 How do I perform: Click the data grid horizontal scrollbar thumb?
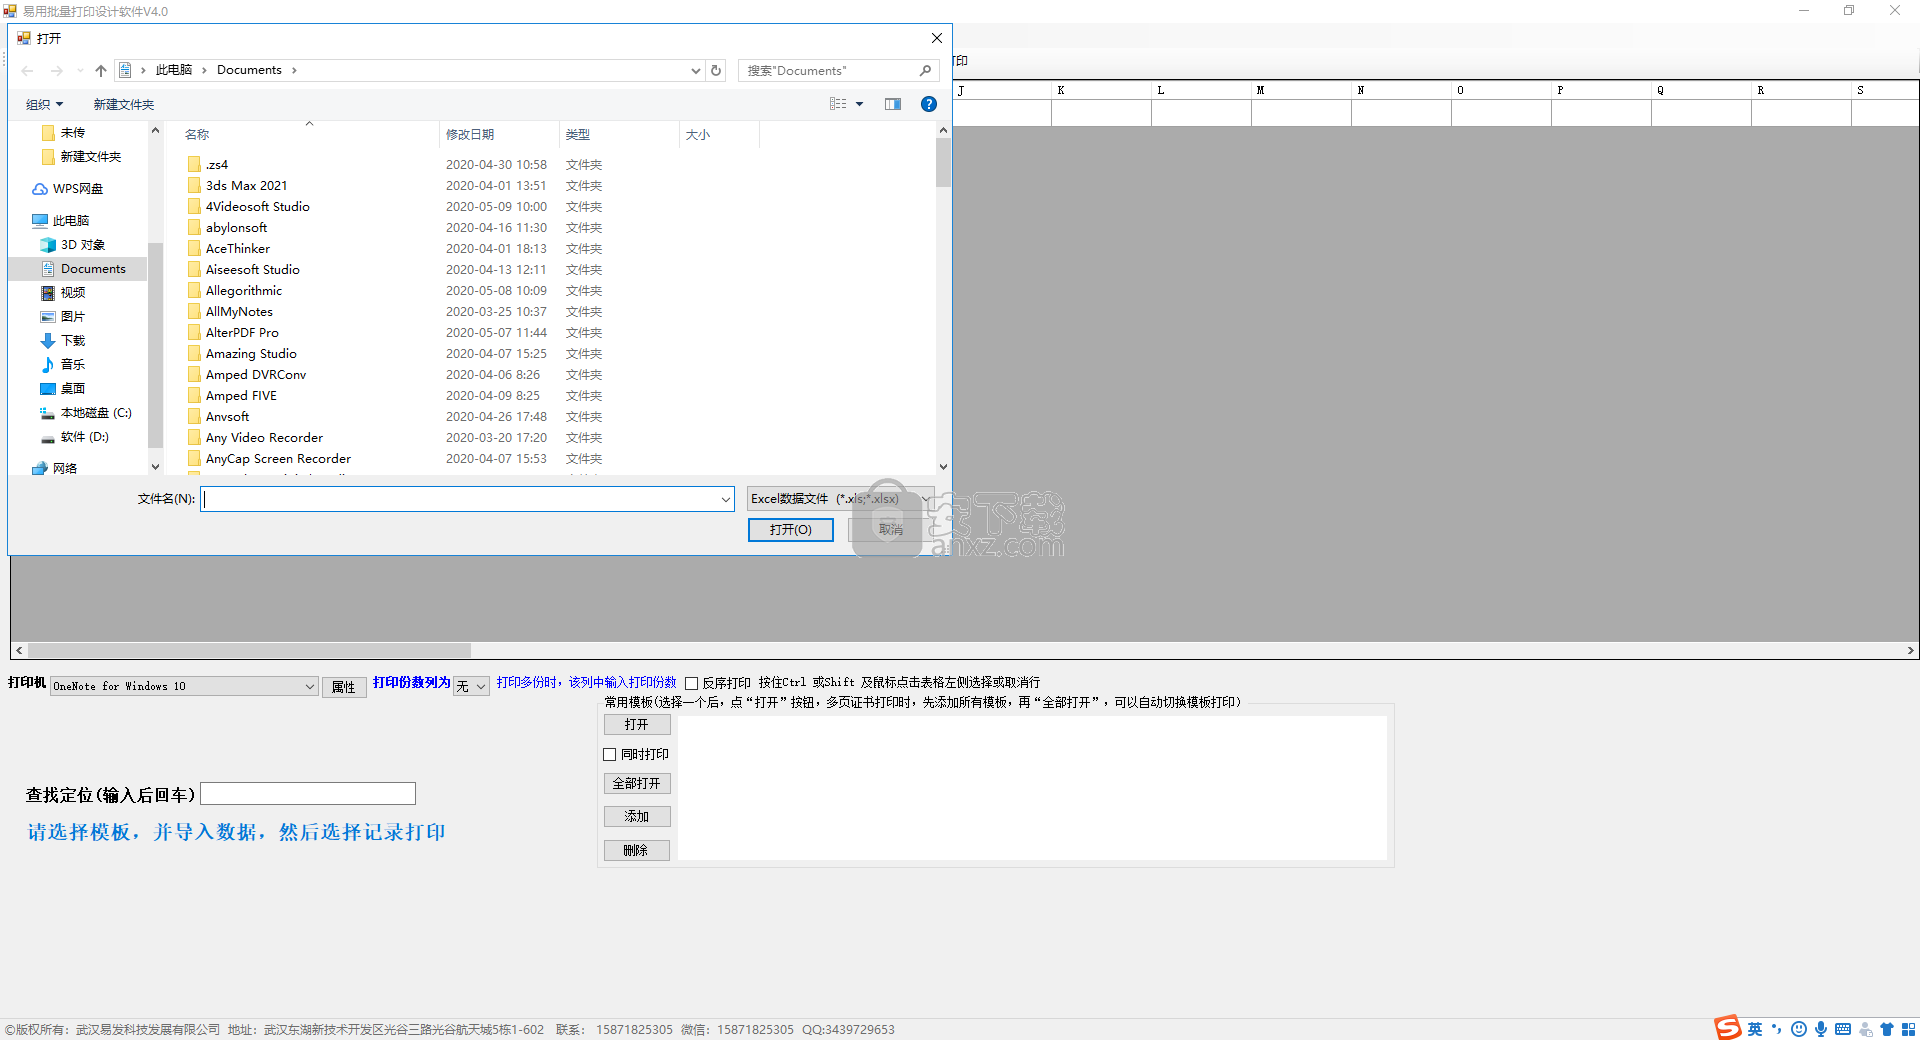click(x=249, y=650)
